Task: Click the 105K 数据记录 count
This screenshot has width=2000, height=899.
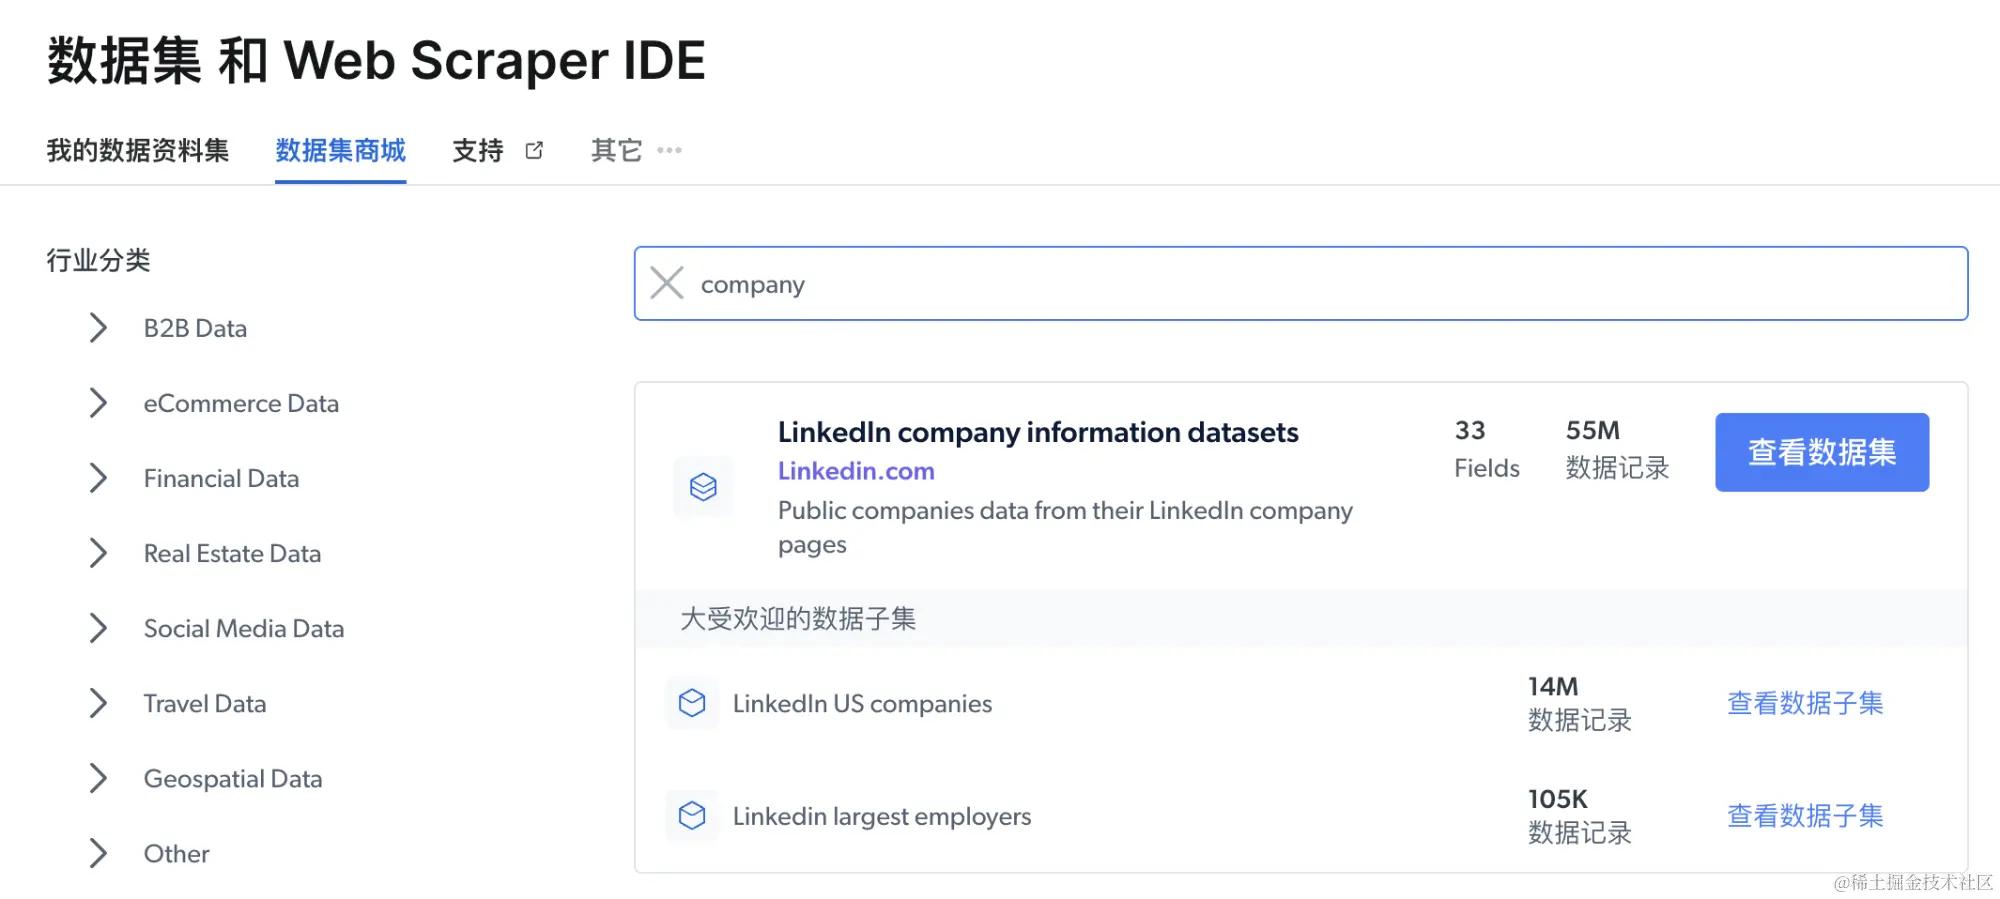Action: tap(1580, 816)
